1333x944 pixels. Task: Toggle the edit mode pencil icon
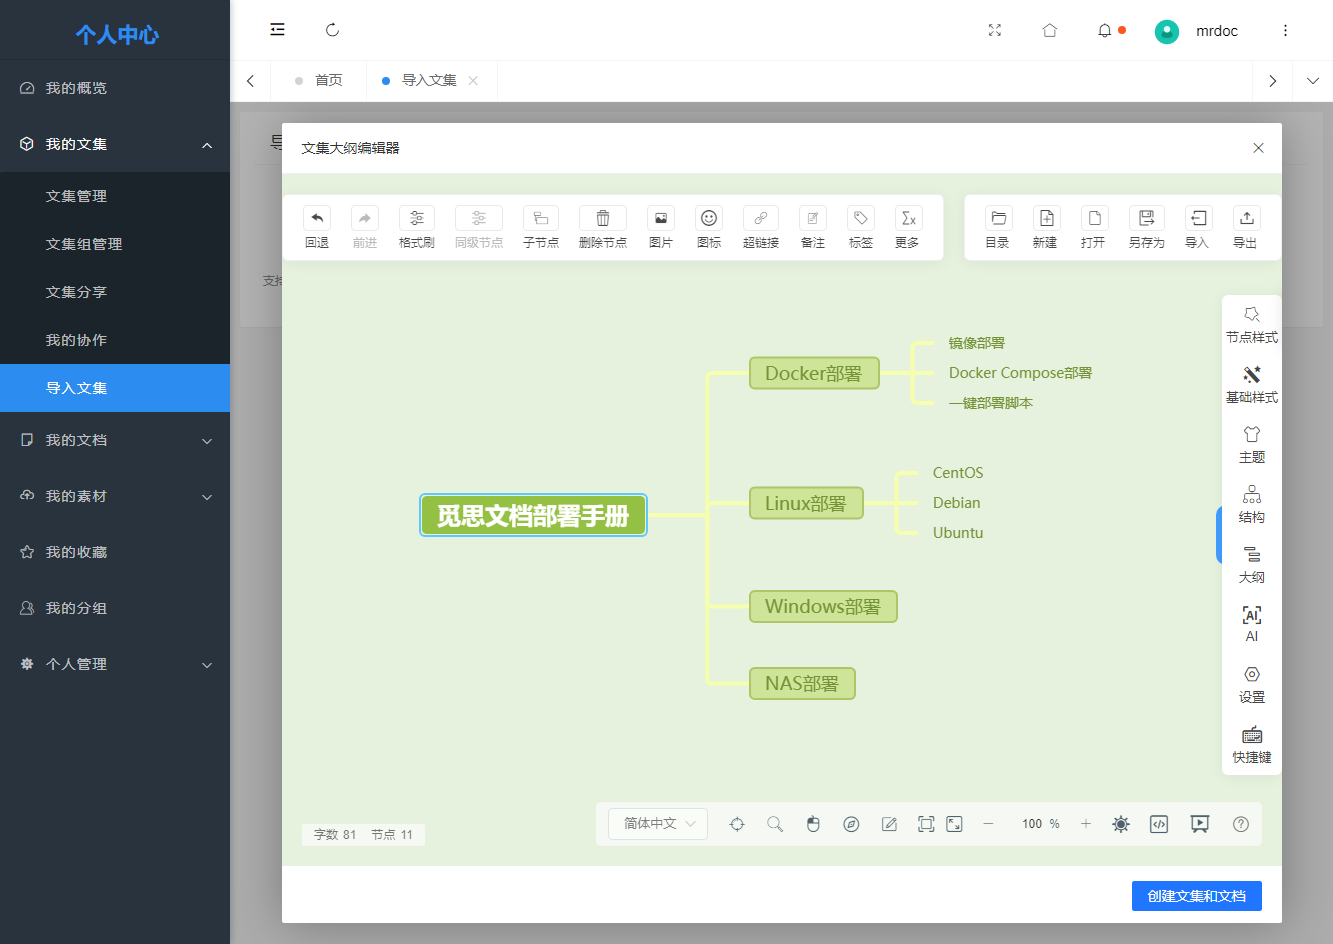click(889, 824)
